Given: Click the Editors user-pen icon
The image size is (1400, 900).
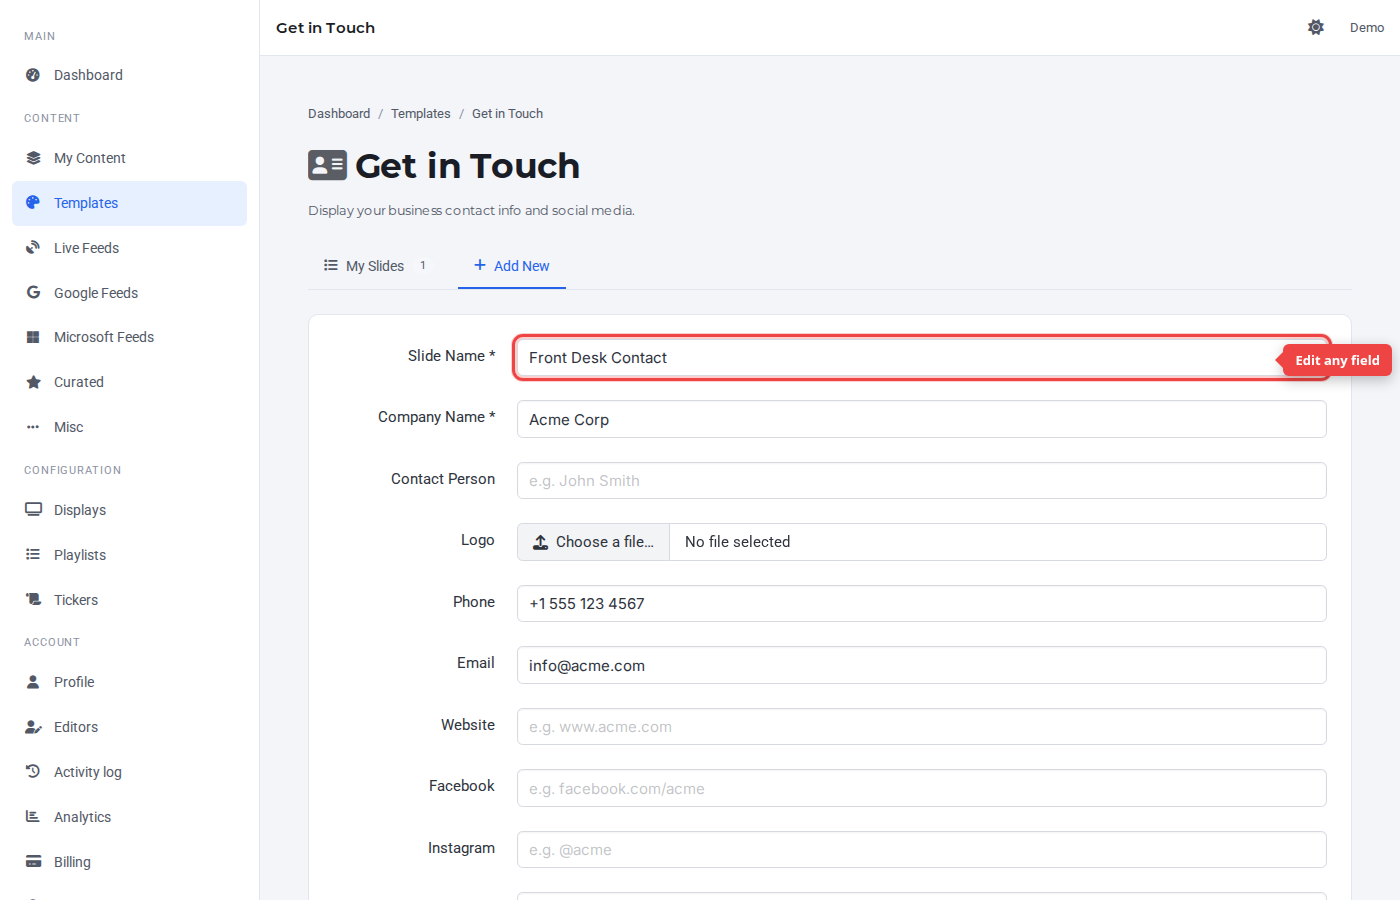Looking at the screenshot, I should click(33, 727).
